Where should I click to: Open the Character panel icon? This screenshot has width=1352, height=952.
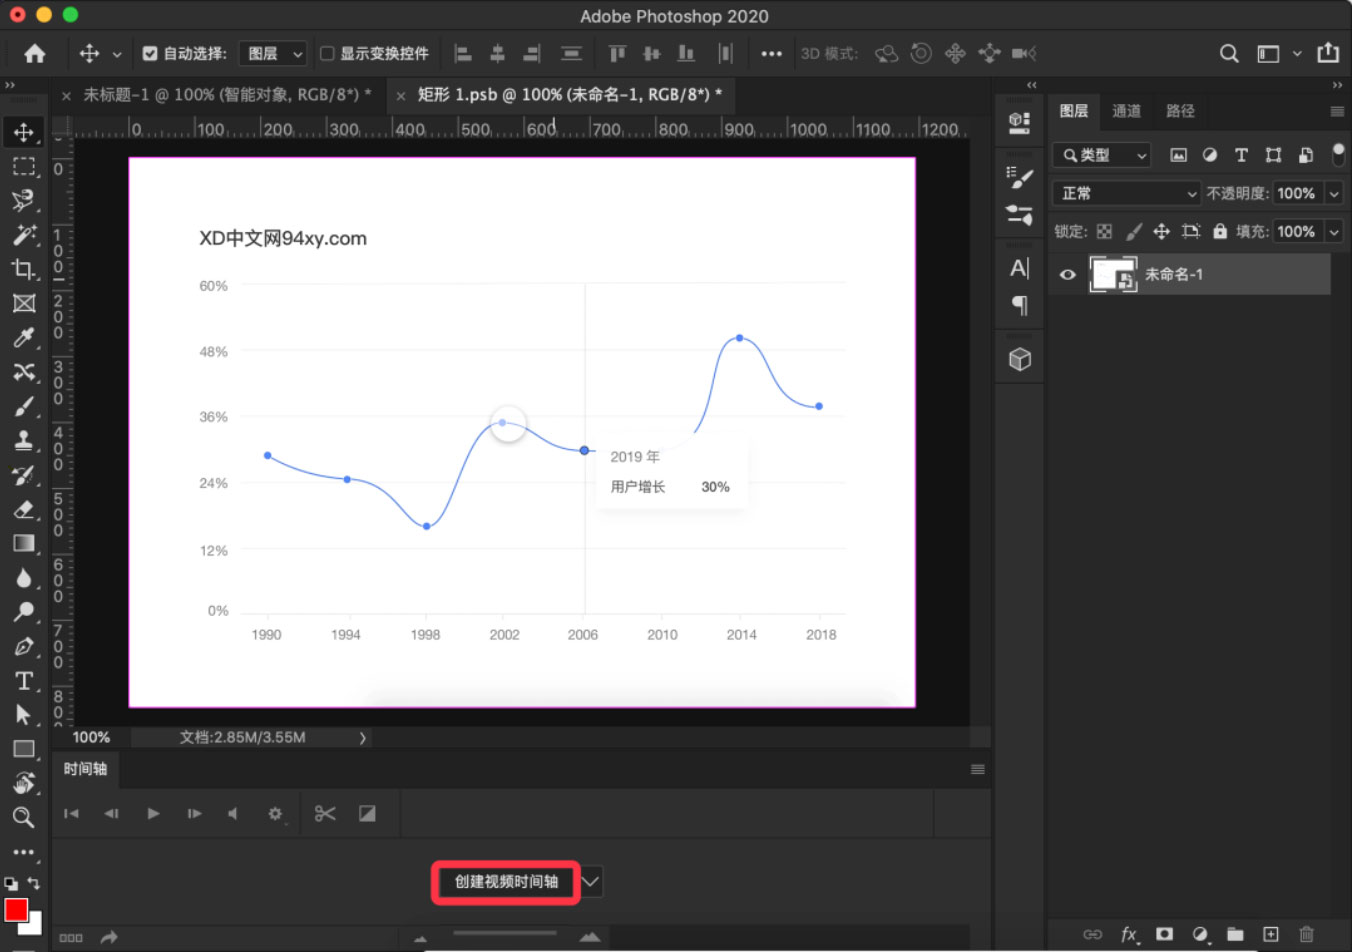(x=1019, y=268)
